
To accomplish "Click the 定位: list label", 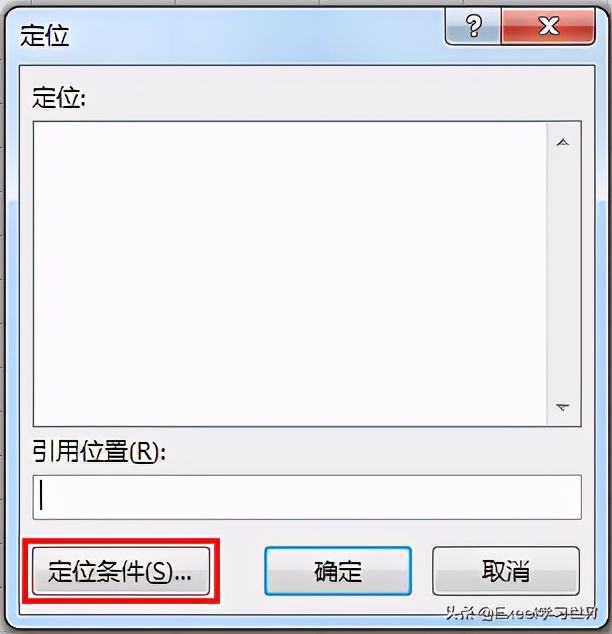I will coord(59,98).
